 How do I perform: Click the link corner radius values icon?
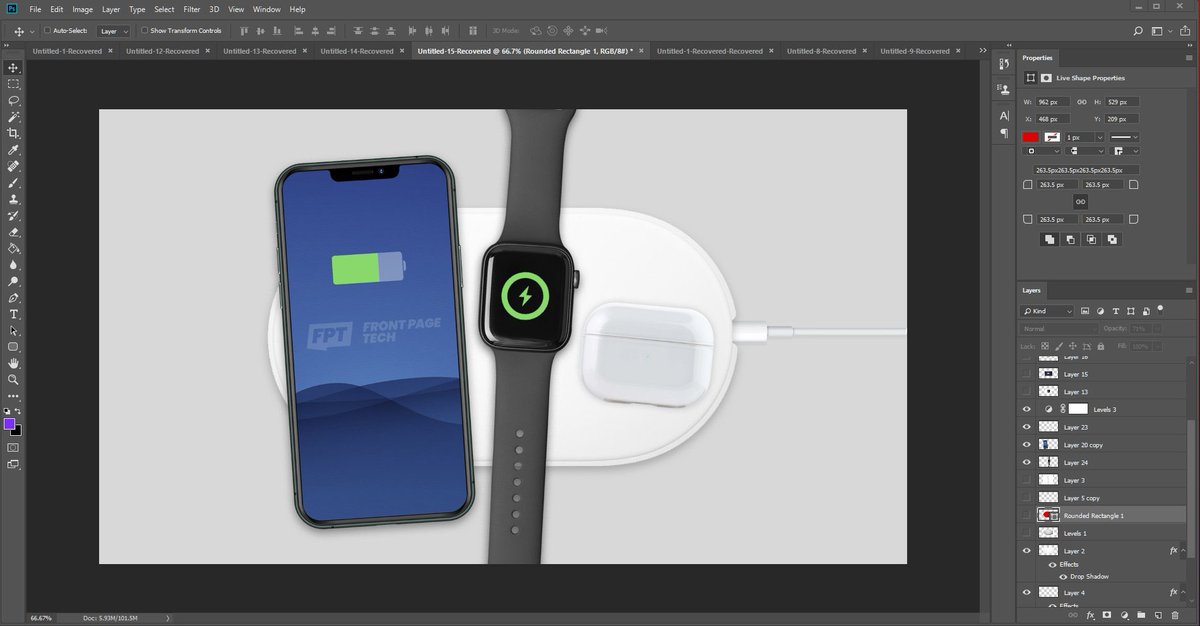coord(1080,201)
